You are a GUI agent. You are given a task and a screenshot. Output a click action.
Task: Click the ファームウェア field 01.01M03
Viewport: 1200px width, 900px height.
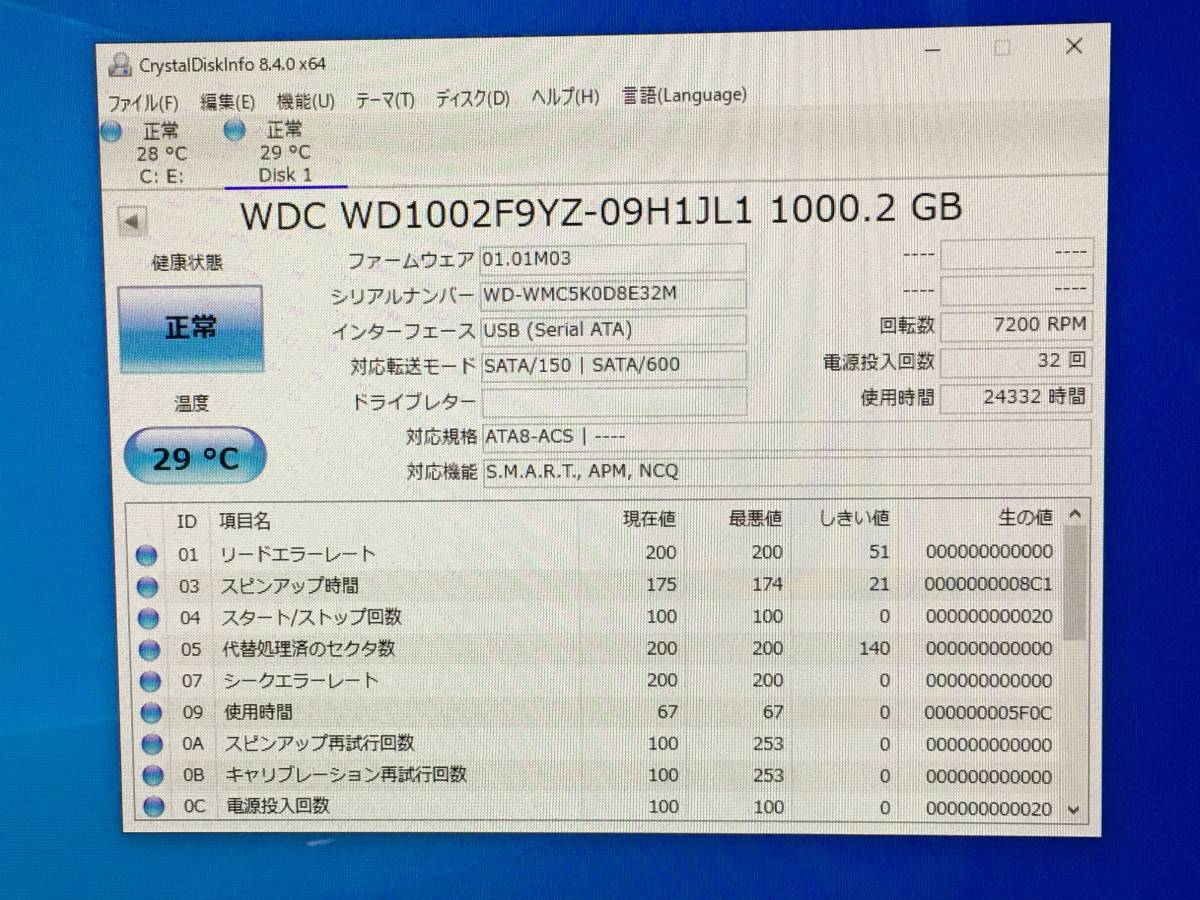(613, 258)
